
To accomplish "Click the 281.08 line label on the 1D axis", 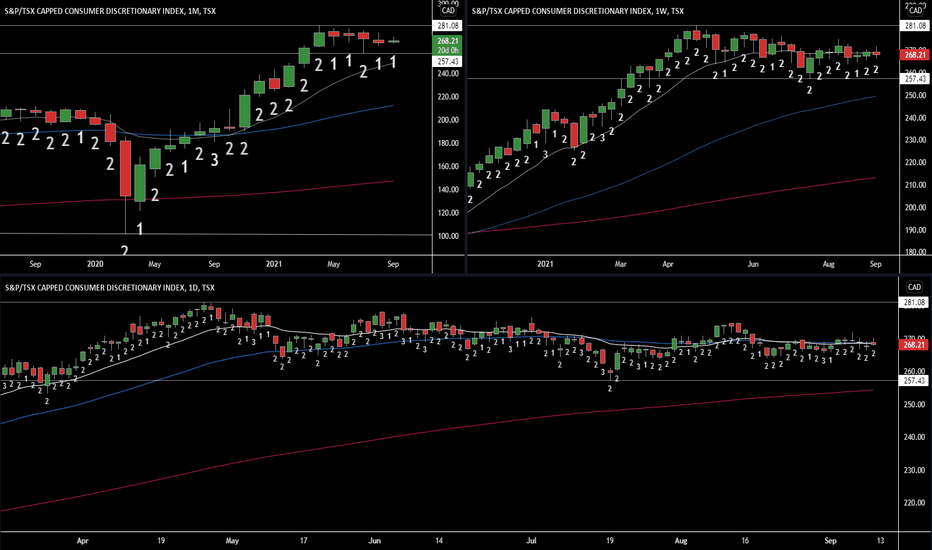I will [x=915, y=303].
